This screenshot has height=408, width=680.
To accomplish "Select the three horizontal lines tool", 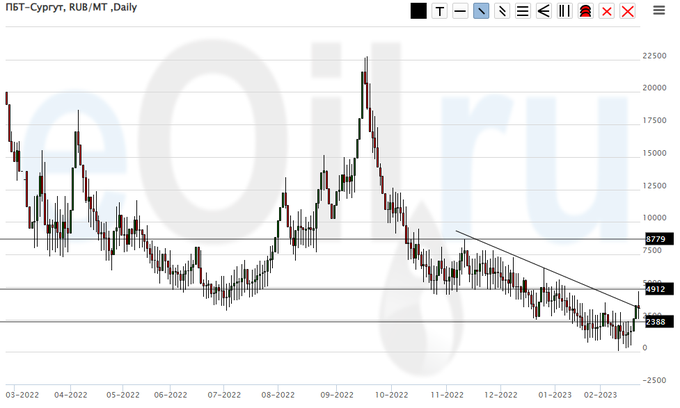I will point(523,11).
